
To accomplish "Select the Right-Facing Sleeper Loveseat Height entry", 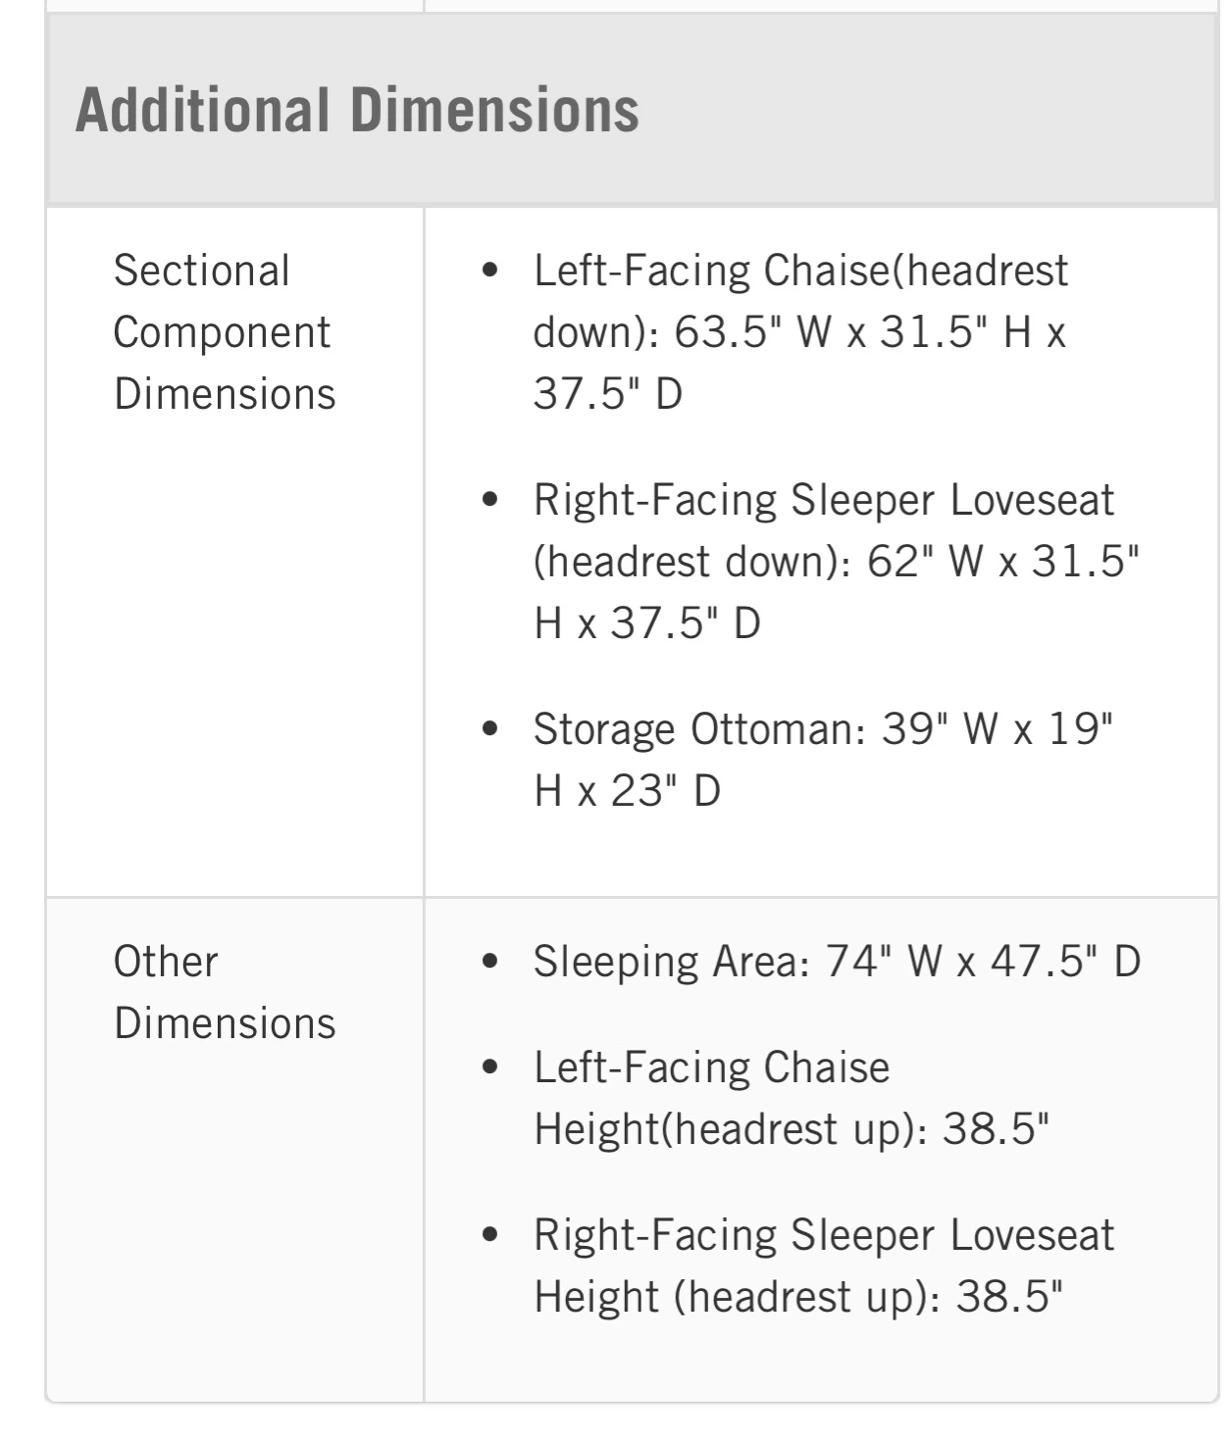I will pyautogui.click(x=824, y=1266).
